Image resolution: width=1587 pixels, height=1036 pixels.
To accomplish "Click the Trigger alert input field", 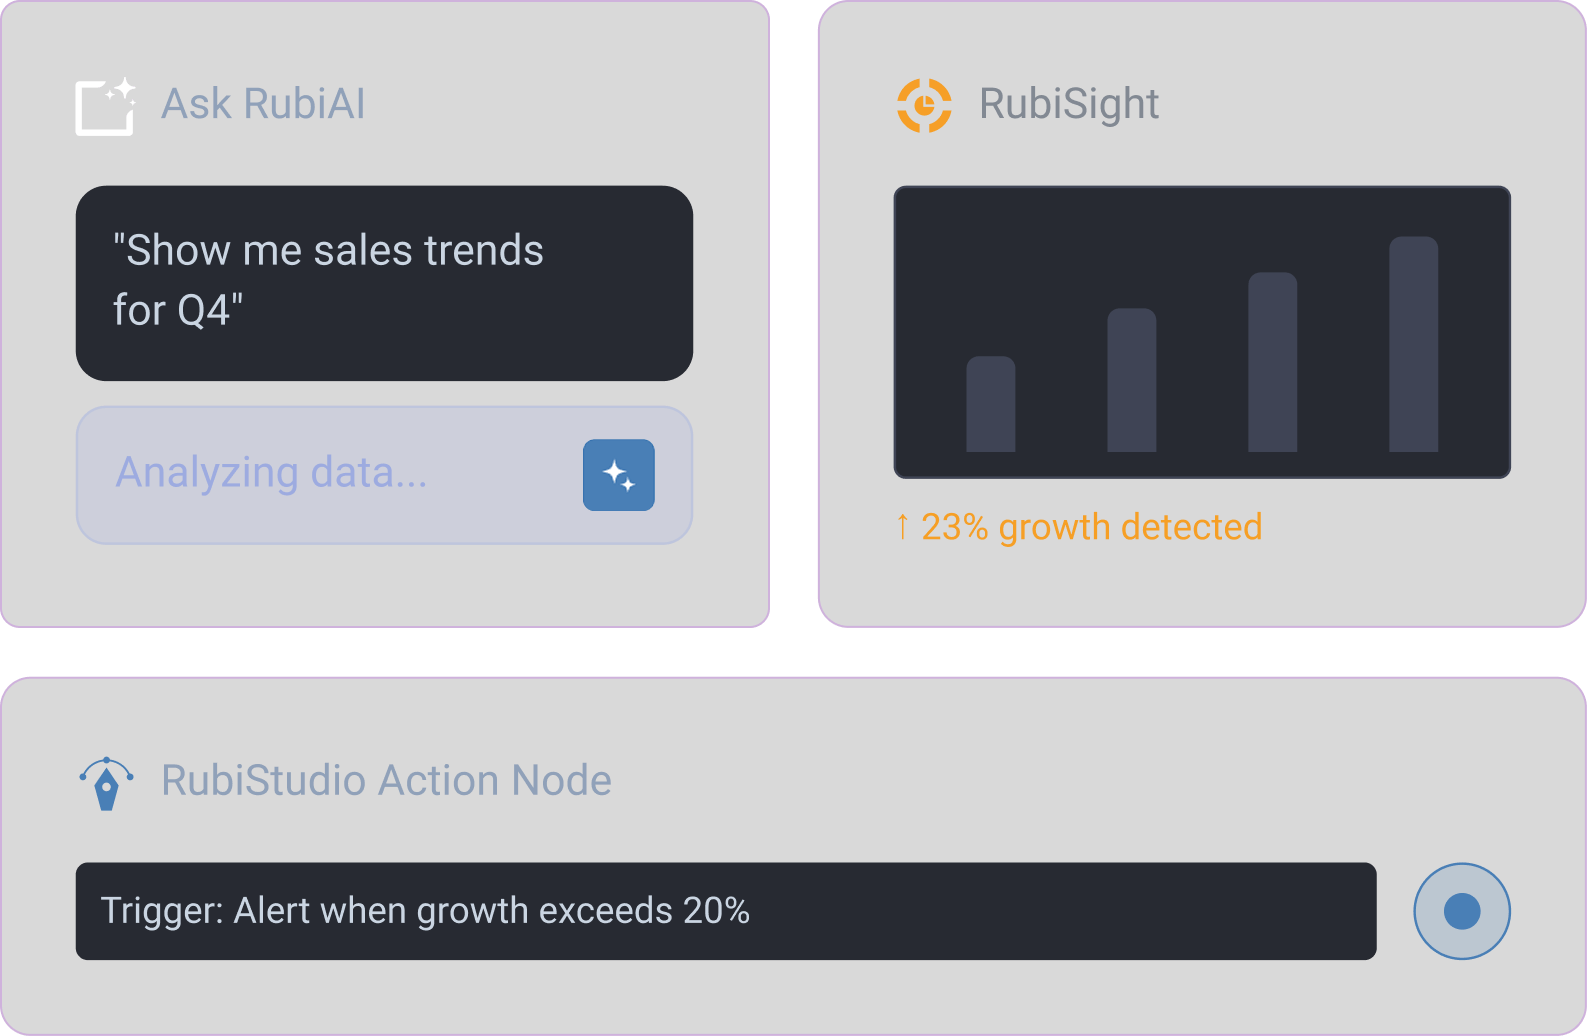I will (725, 911).
